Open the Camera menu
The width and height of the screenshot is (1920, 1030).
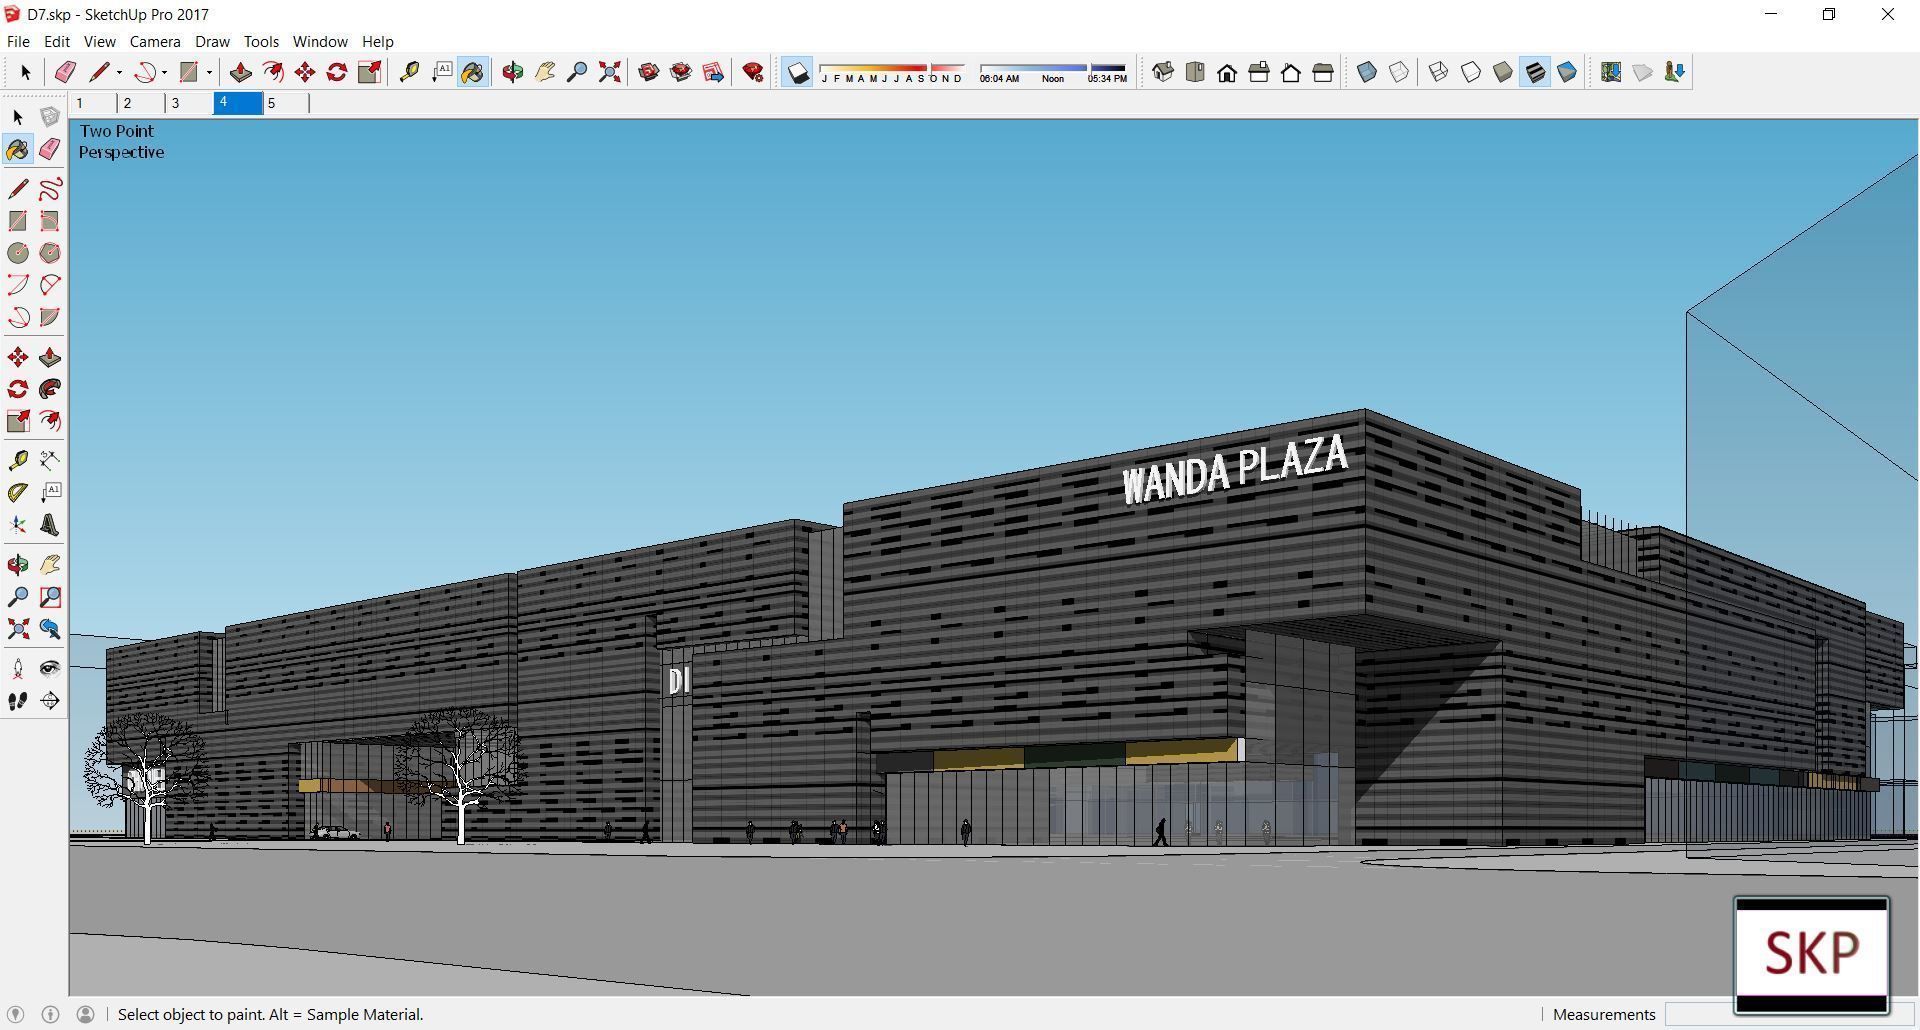(x=155, y=41)
